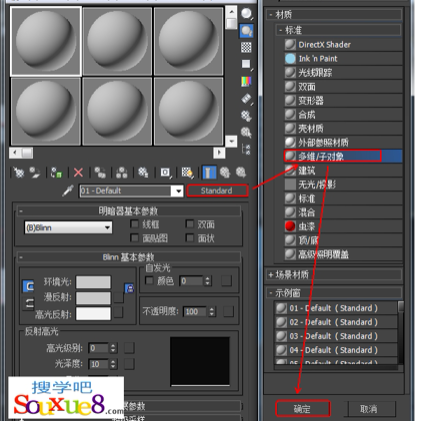Click the 高光反射 color swatch
Viewport: 441px width, 421px height.
93,314
